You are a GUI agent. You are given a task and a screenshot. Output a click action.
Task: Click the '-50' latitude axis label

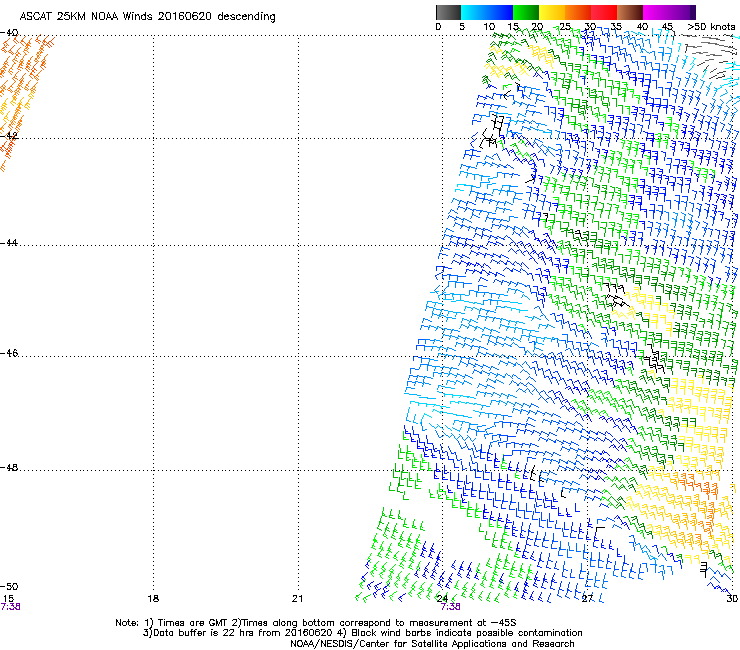(x=9, y=586)
